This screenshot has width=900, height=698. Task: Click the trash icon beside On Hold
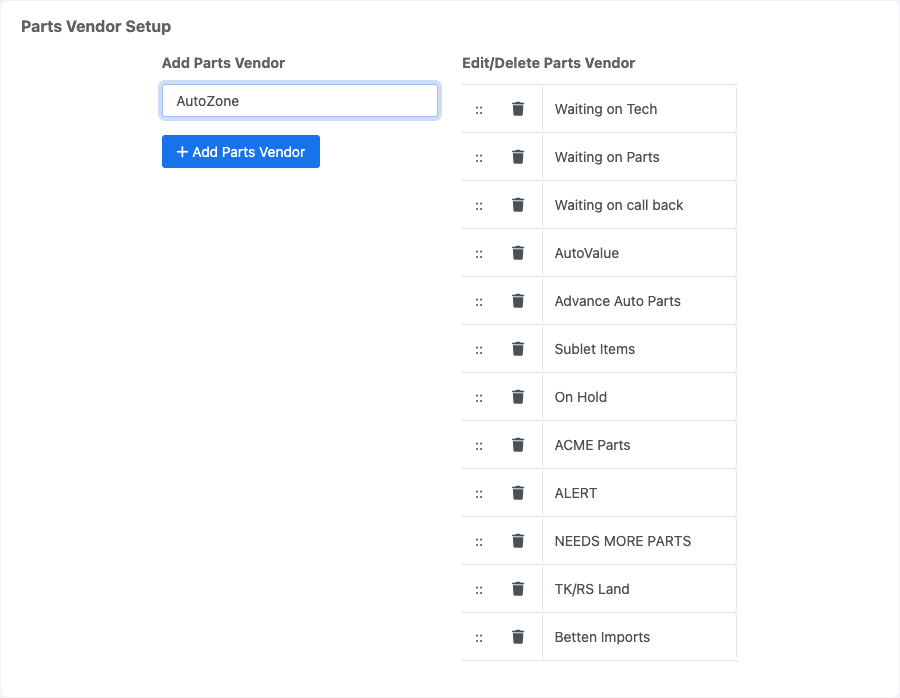[x=518, y=397]
